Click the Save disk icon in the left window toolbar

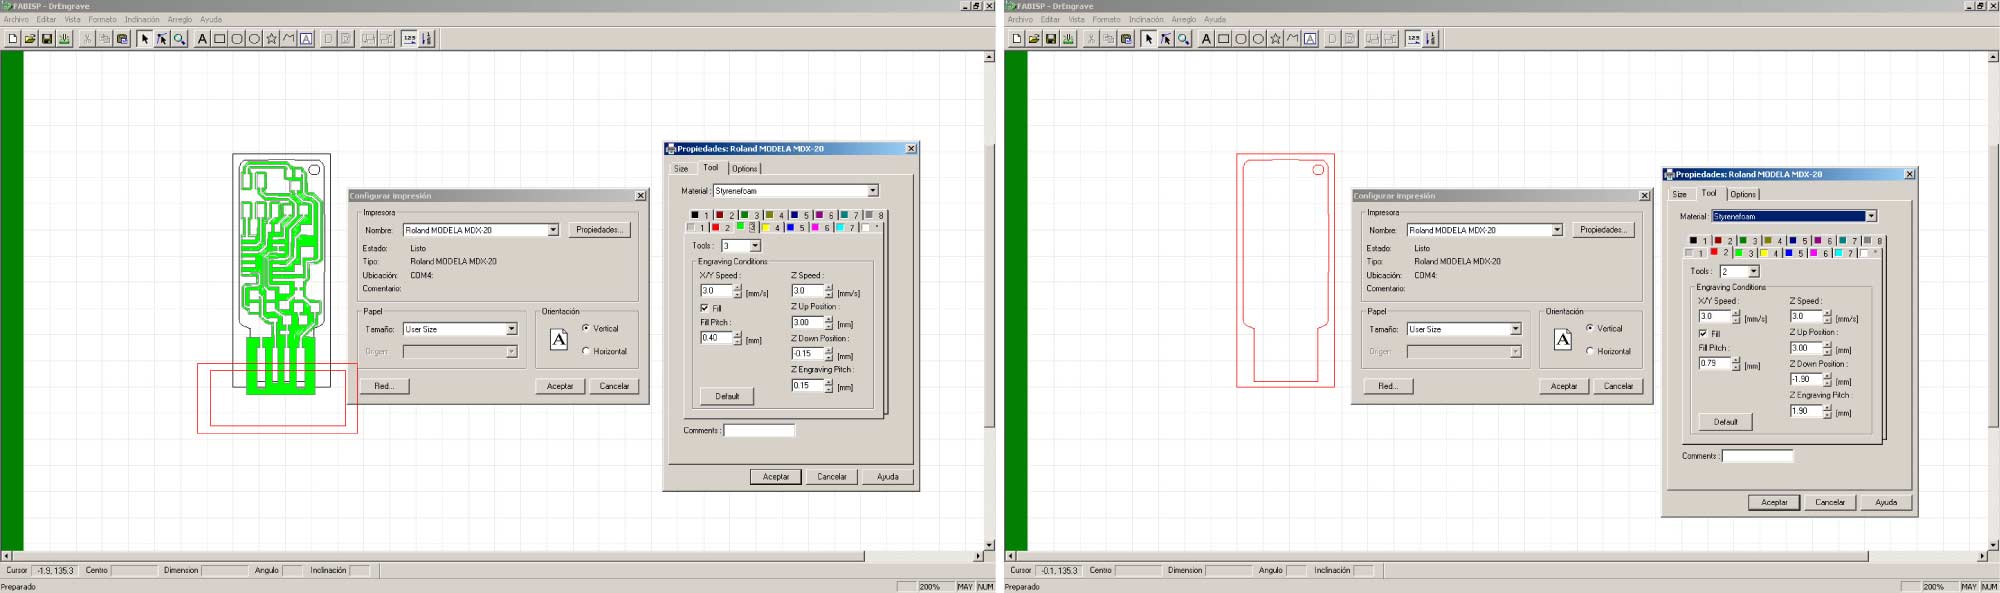47,39
